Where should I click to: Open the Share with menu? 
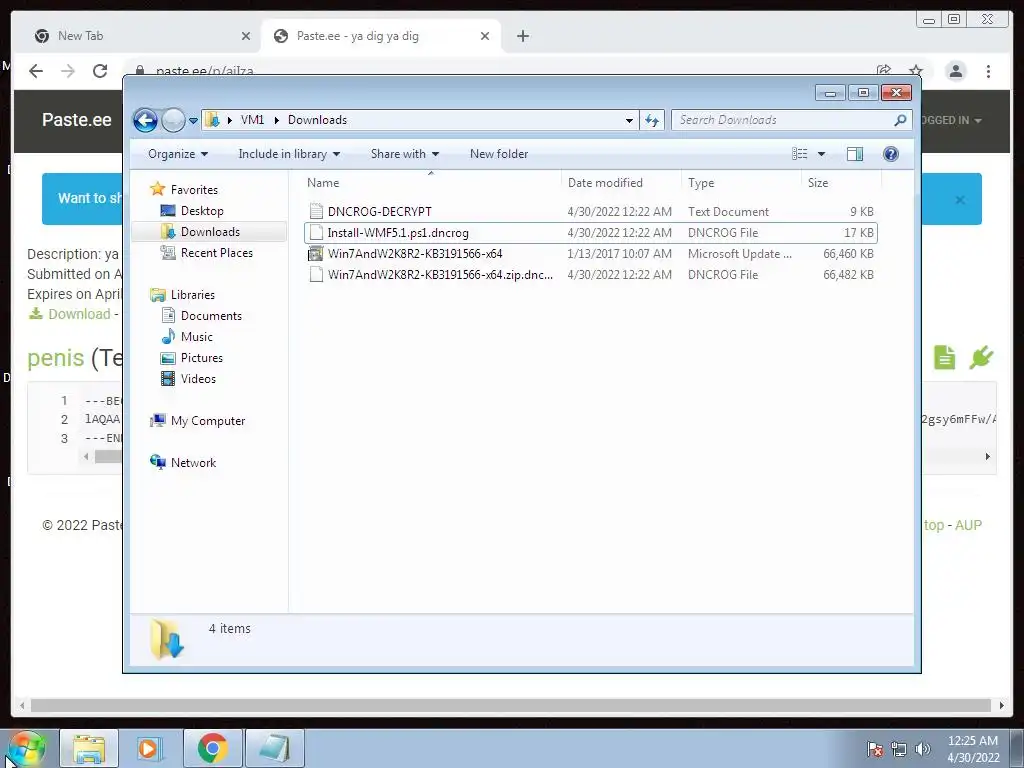point(404,154)
